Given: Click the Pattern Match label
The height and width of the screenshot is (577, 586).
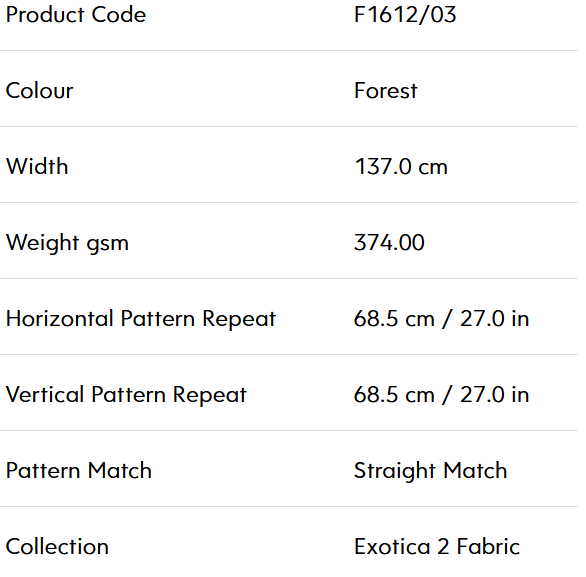Looking at the screenshot, I should pos(79,470).
